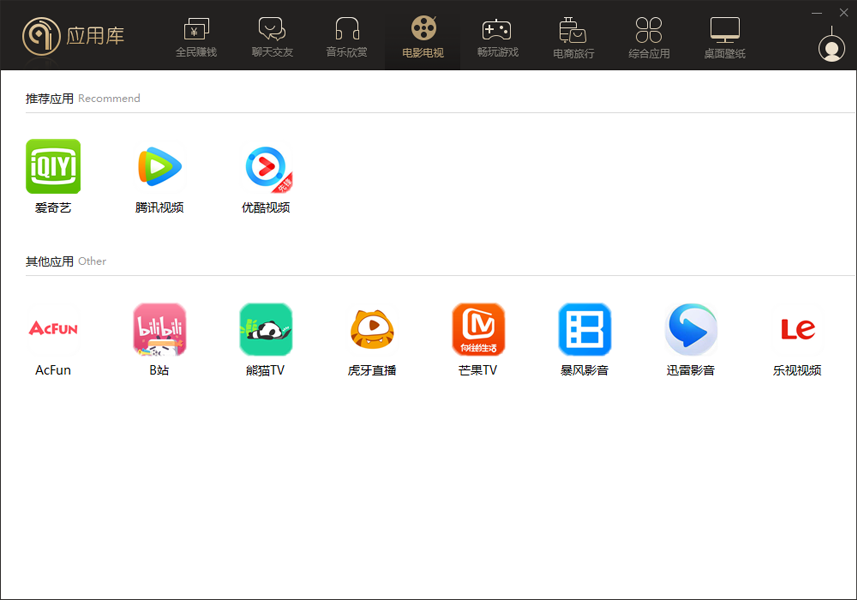This screenshot has height=600, width=857.
Task: Click the 优酷视频 text label
Action: point(266,208)
